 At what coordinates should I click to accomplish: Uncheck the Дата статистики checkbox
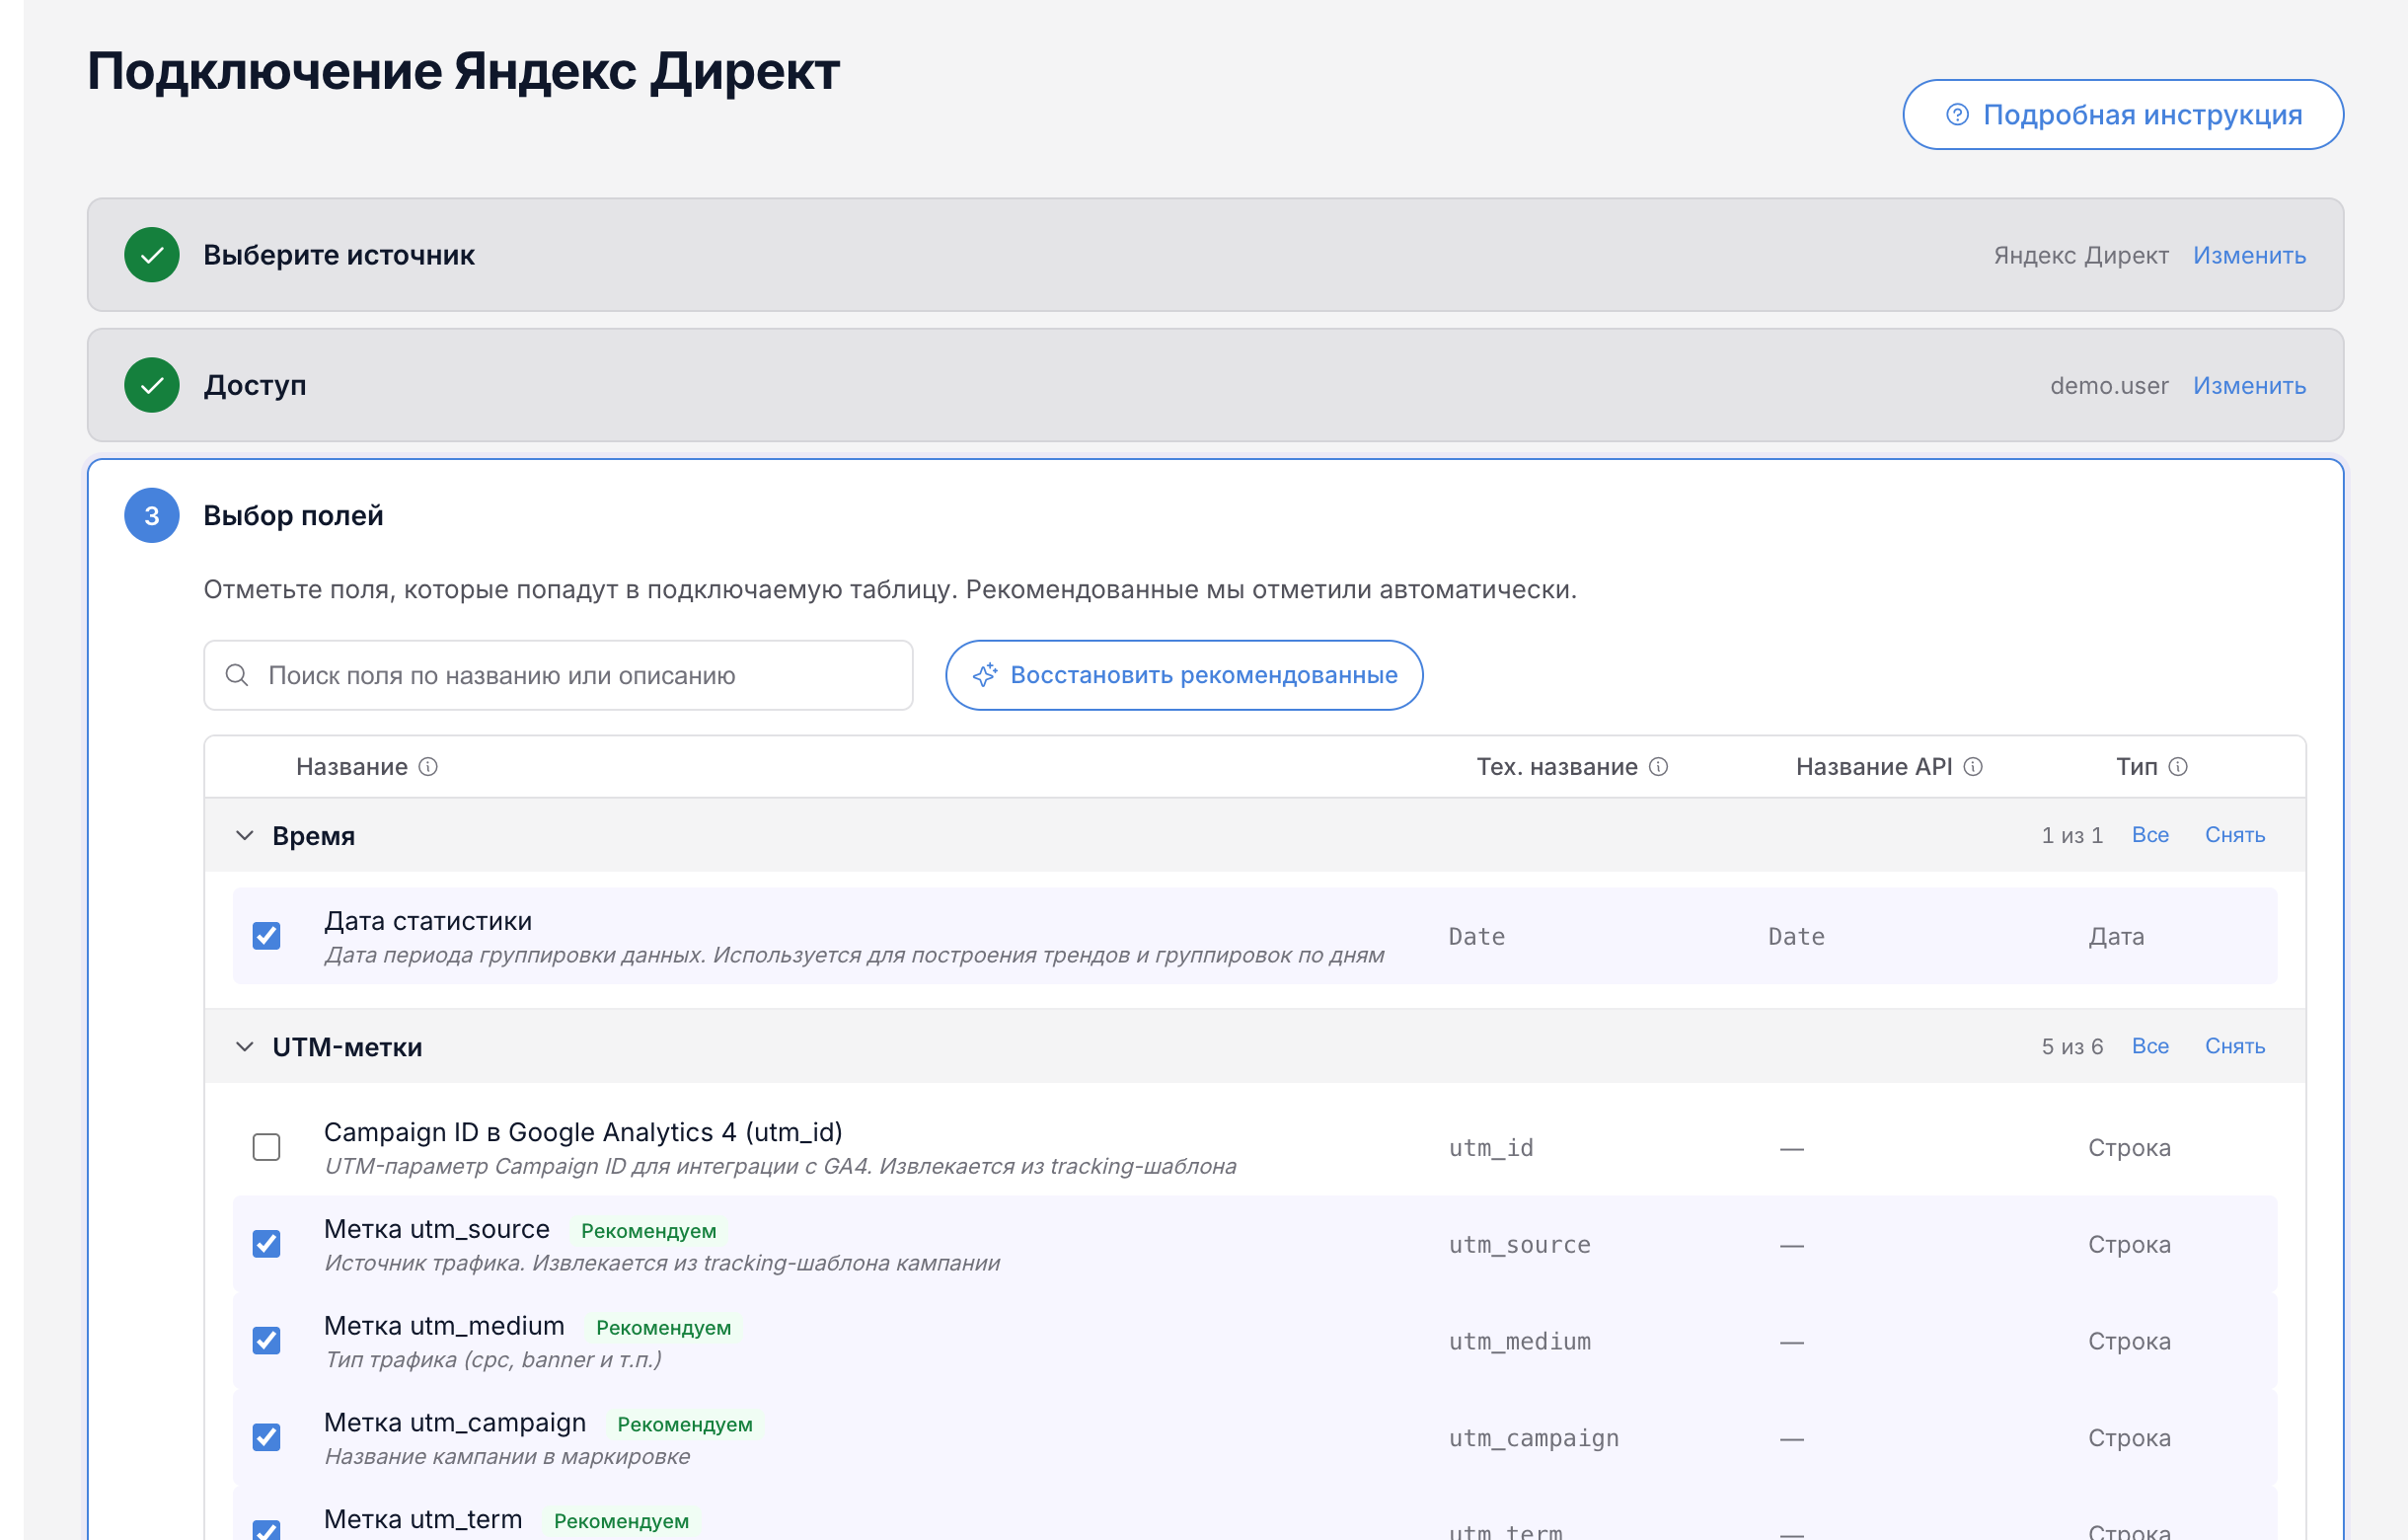[266, 936]
